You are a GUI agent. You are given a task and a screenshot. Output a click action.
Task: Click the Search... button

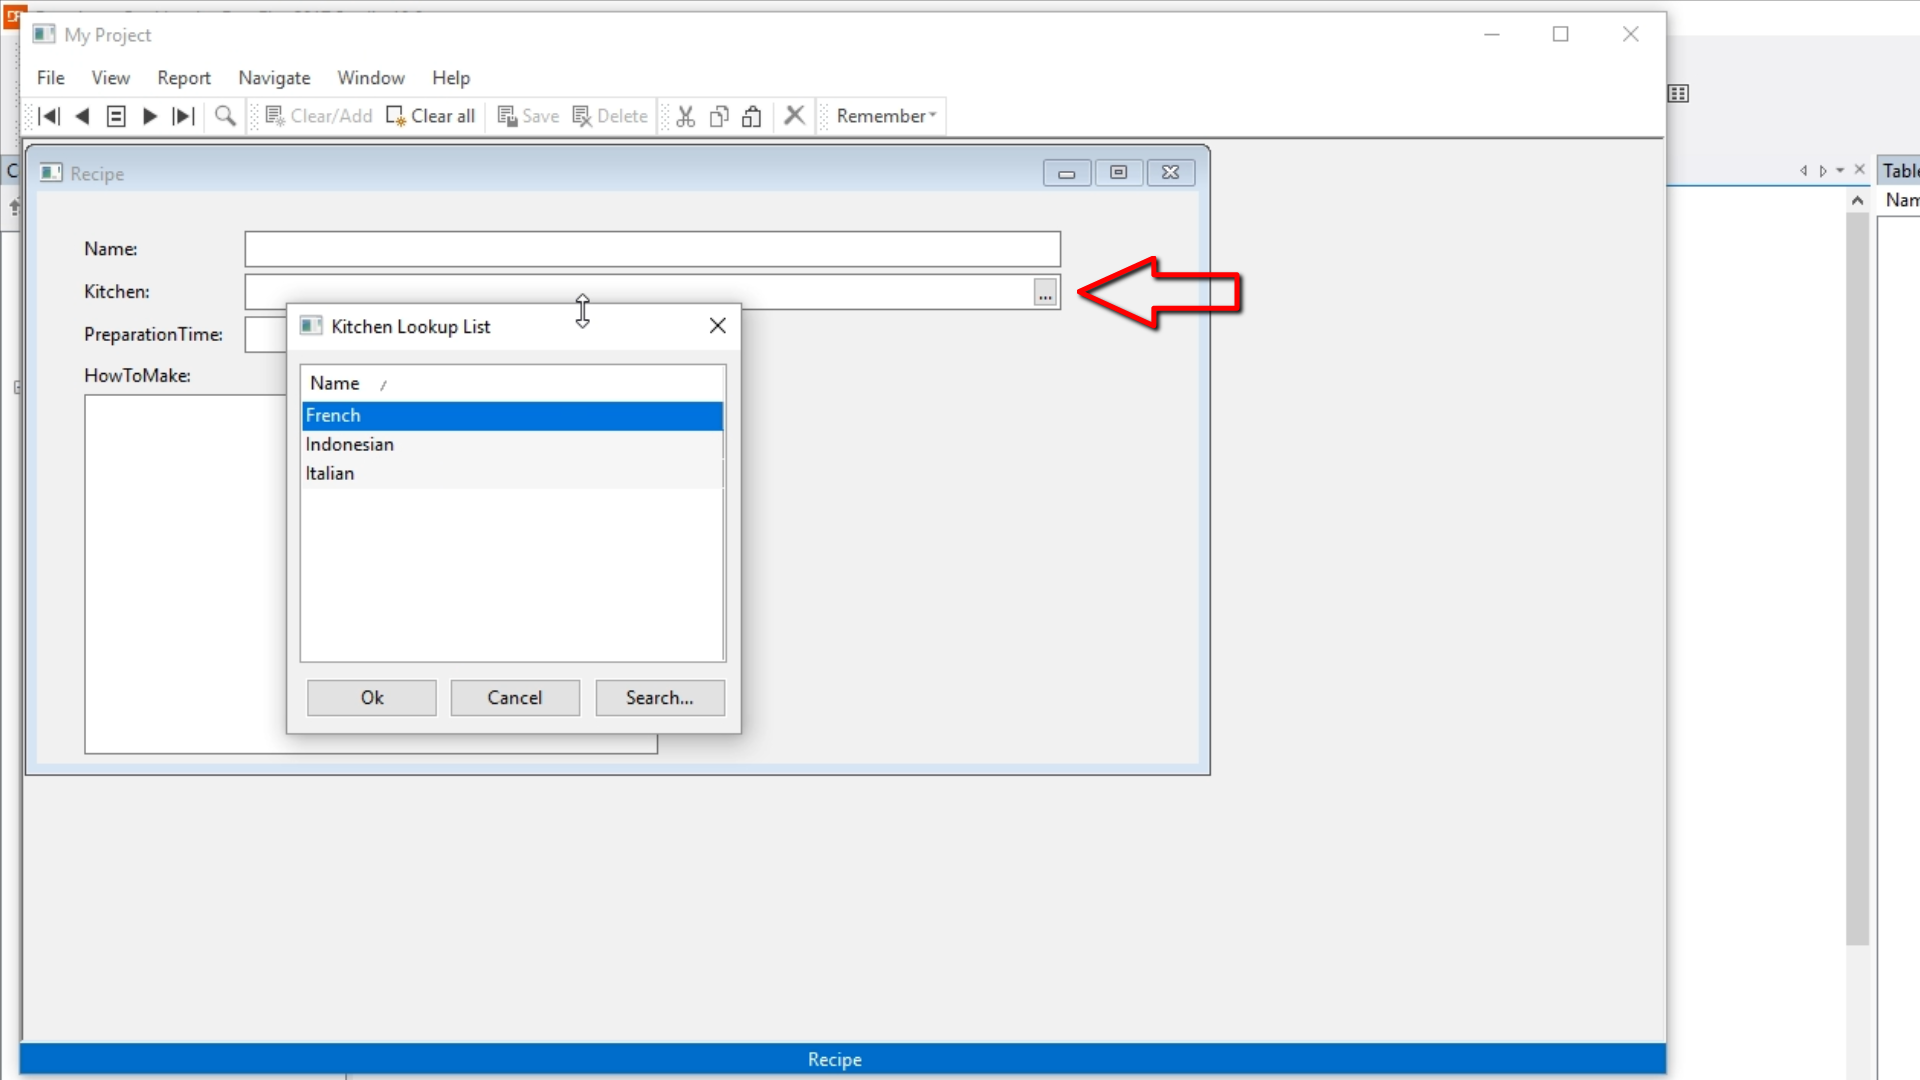click(x=659, y=698)
